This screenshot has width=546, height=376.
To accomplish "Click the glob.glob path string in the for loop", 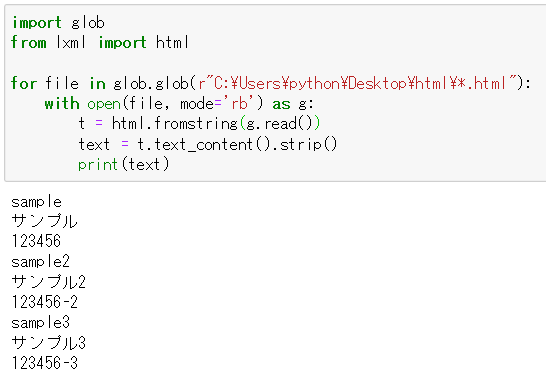I will pos(358,84).
